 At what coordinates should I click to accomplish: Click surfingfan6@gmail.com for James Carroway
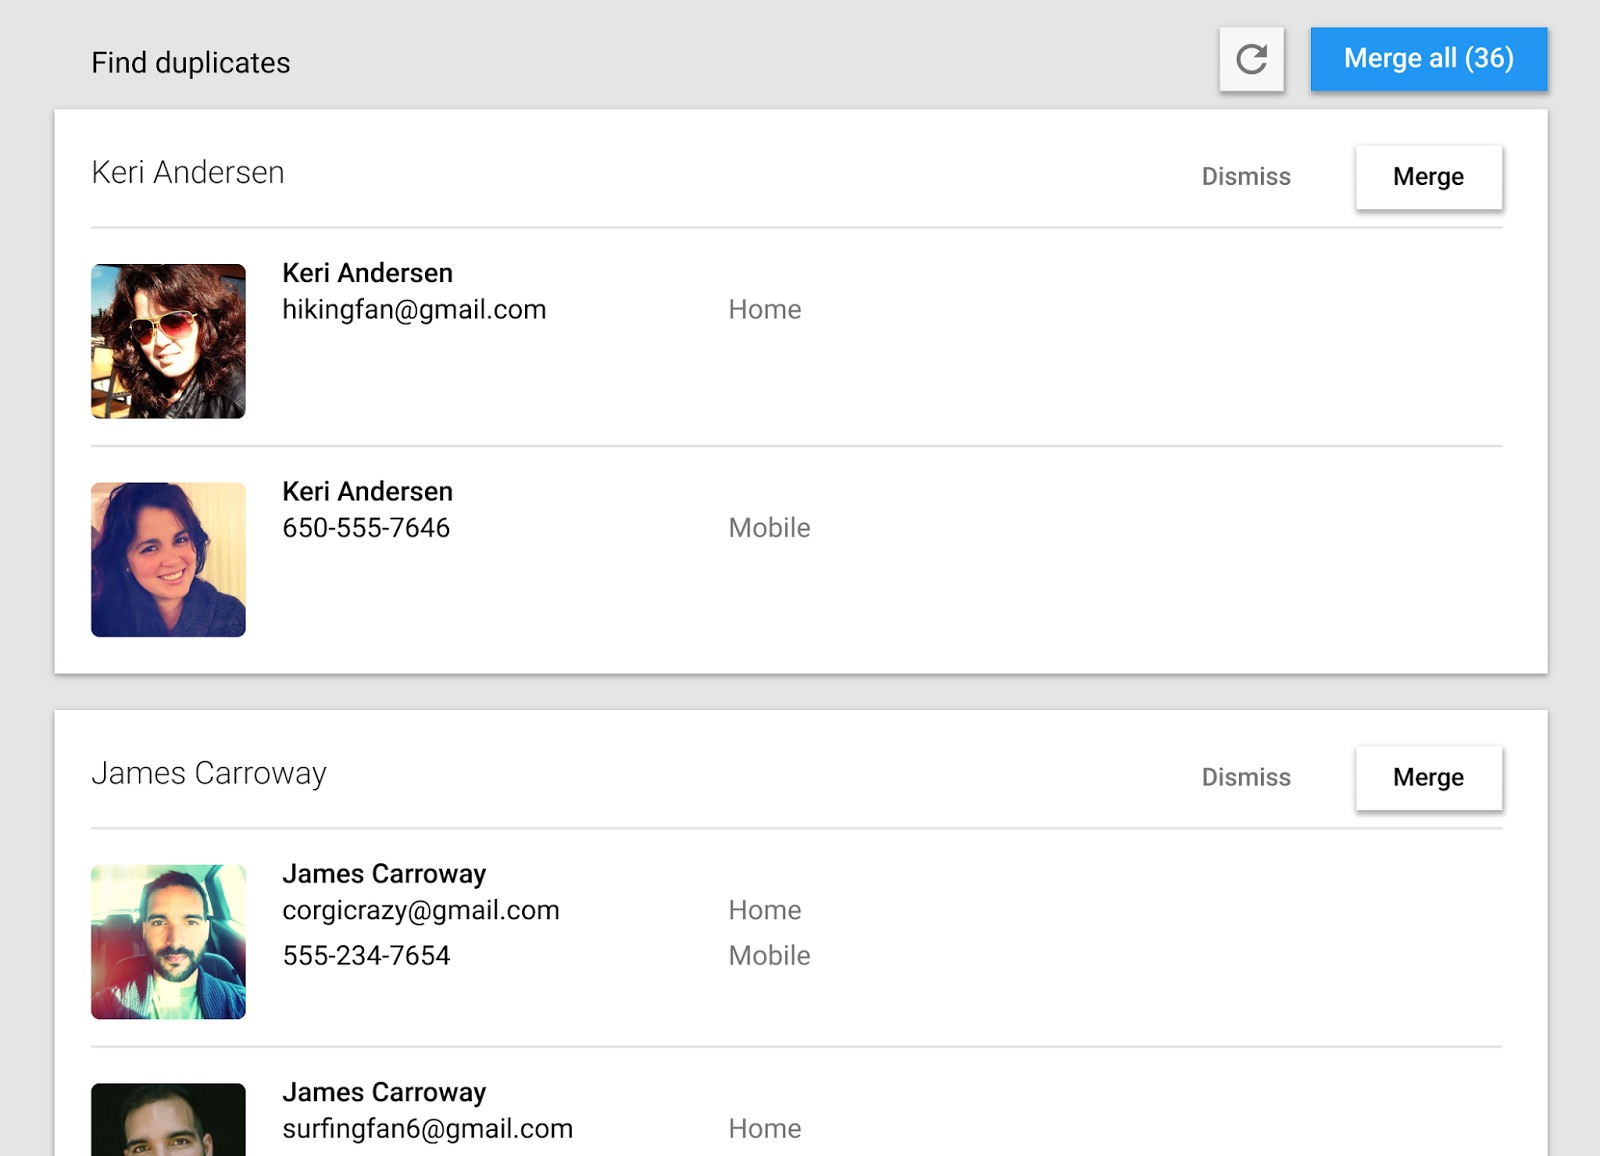[426, 1128]
